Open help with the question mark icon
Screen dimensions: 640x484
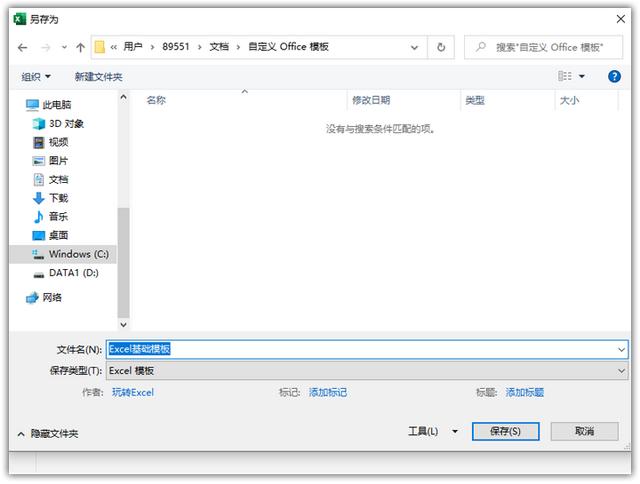point(614,76)
